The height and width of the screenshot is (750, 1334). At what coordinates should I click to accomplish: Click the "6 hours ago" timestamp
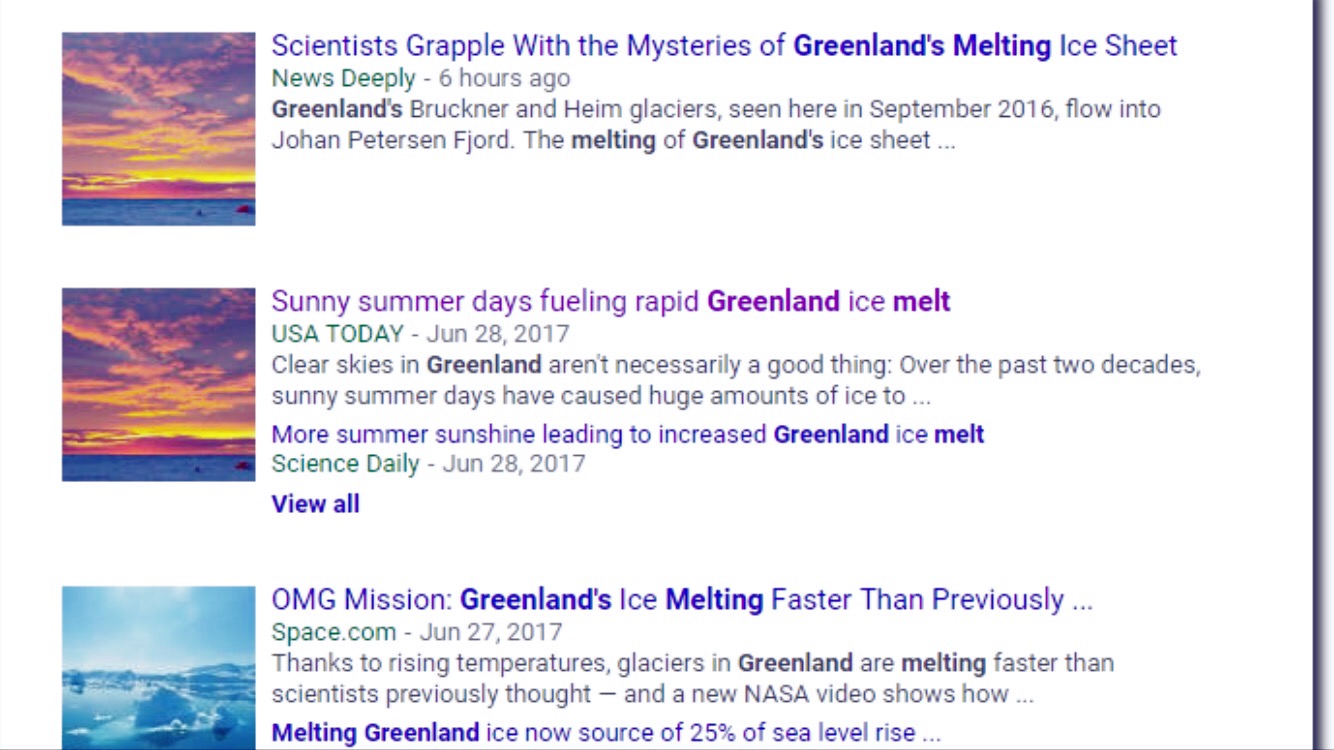504,78
